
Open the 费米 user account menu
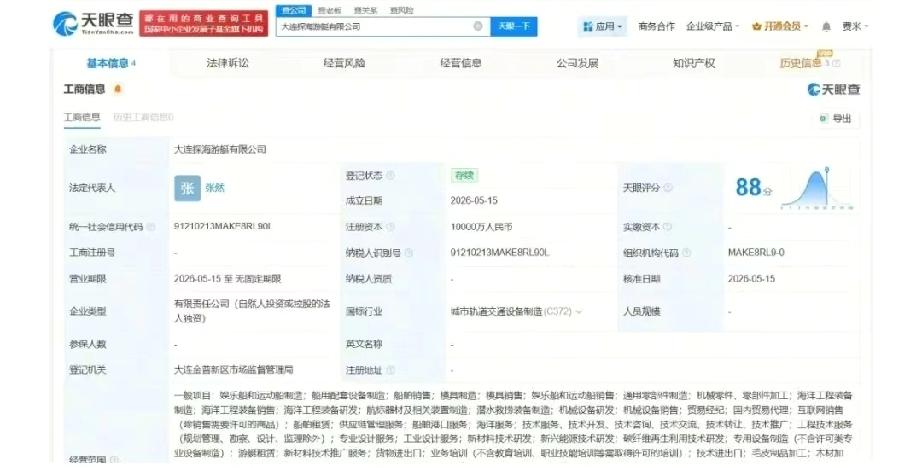coord(855,26)
